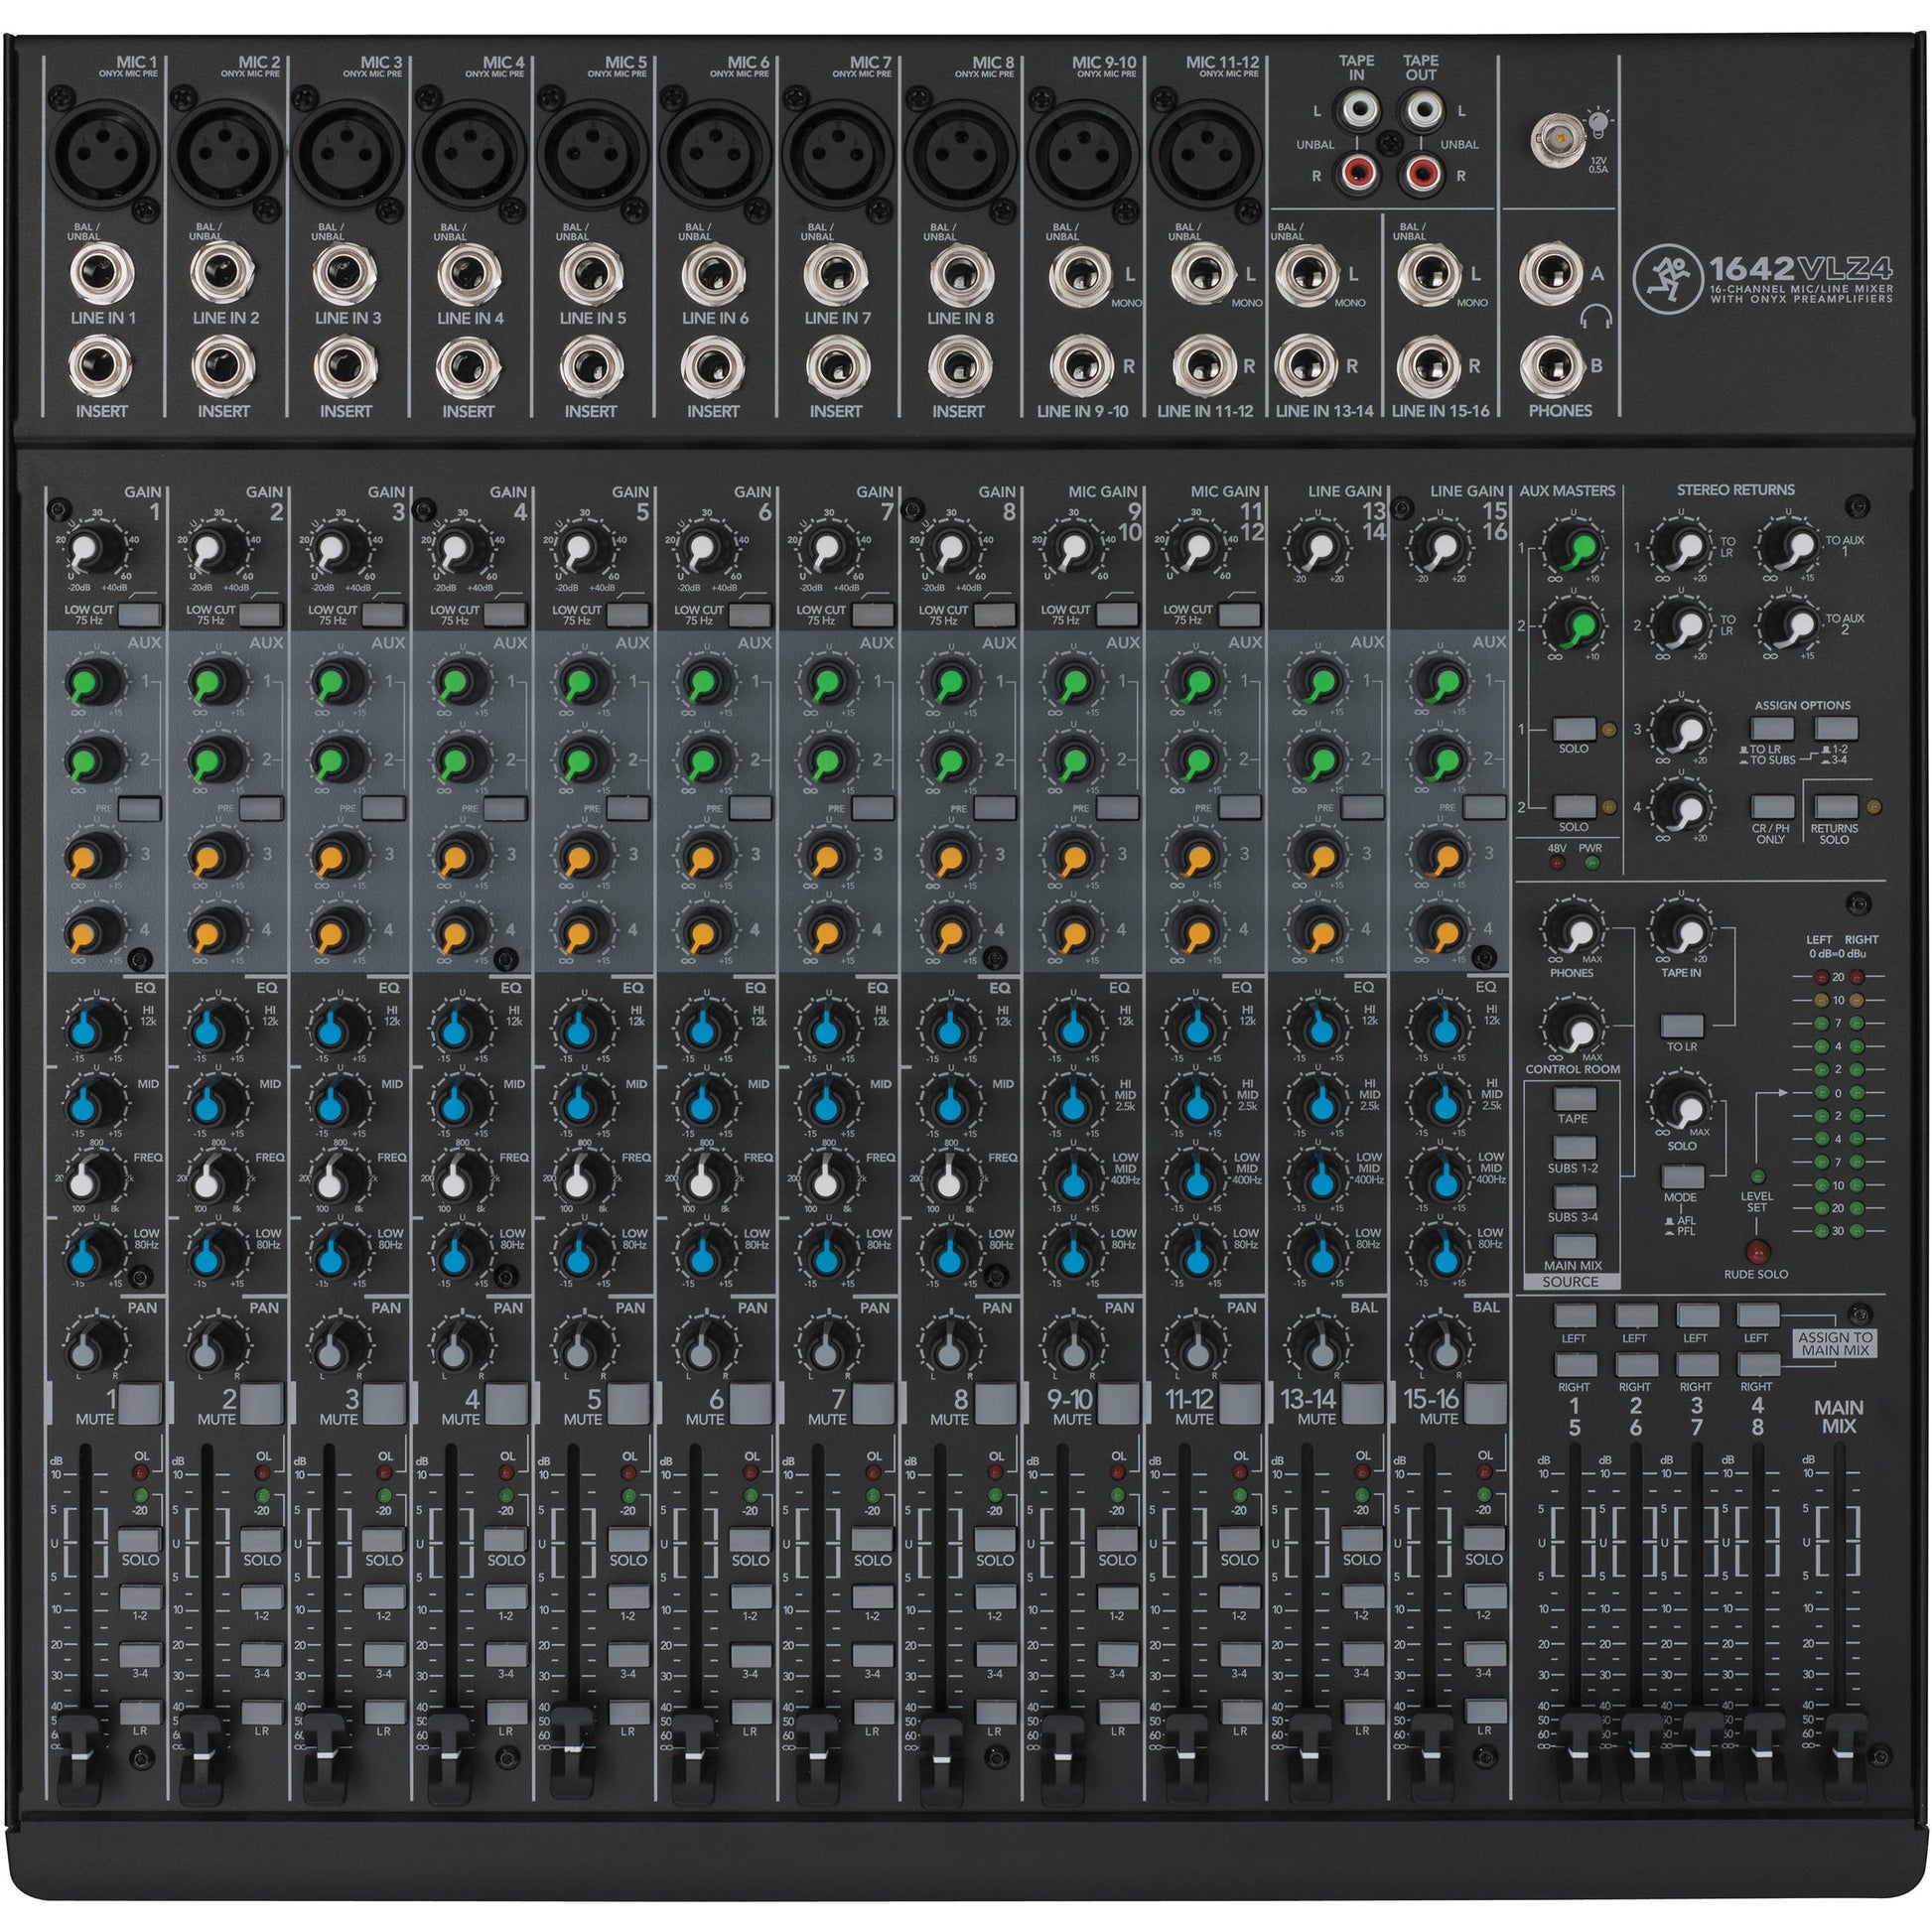This screenshot has width=1932, height=1932.
Task: Toggle the channel 3 AUX PRE switch
Action: [384, 807]
